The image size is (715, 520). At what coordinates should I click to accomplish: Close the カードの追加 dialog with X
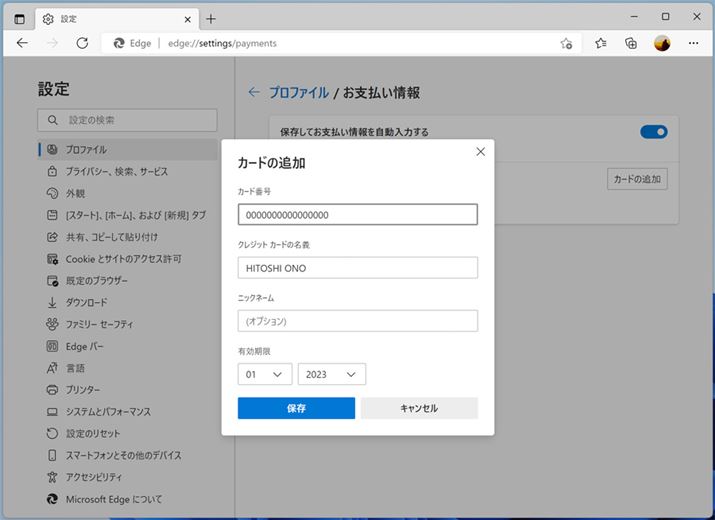tap(480, 152)
